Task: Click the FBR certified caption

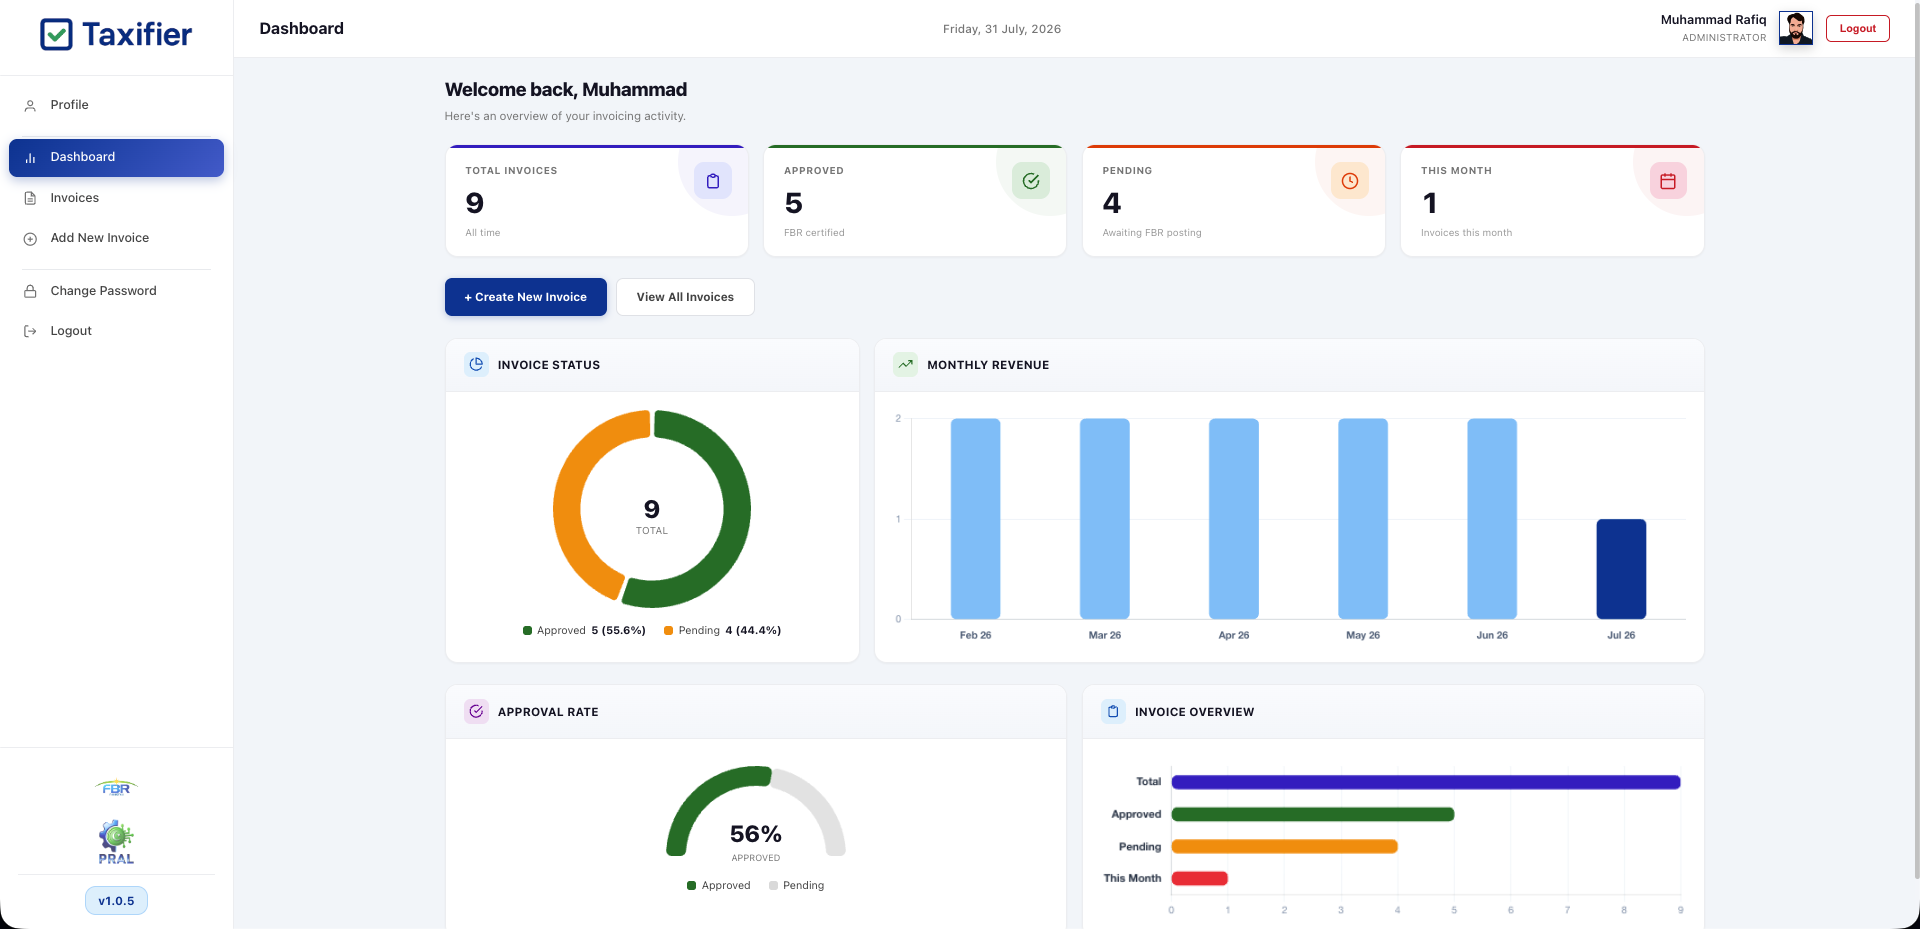Action: (814, 233)
